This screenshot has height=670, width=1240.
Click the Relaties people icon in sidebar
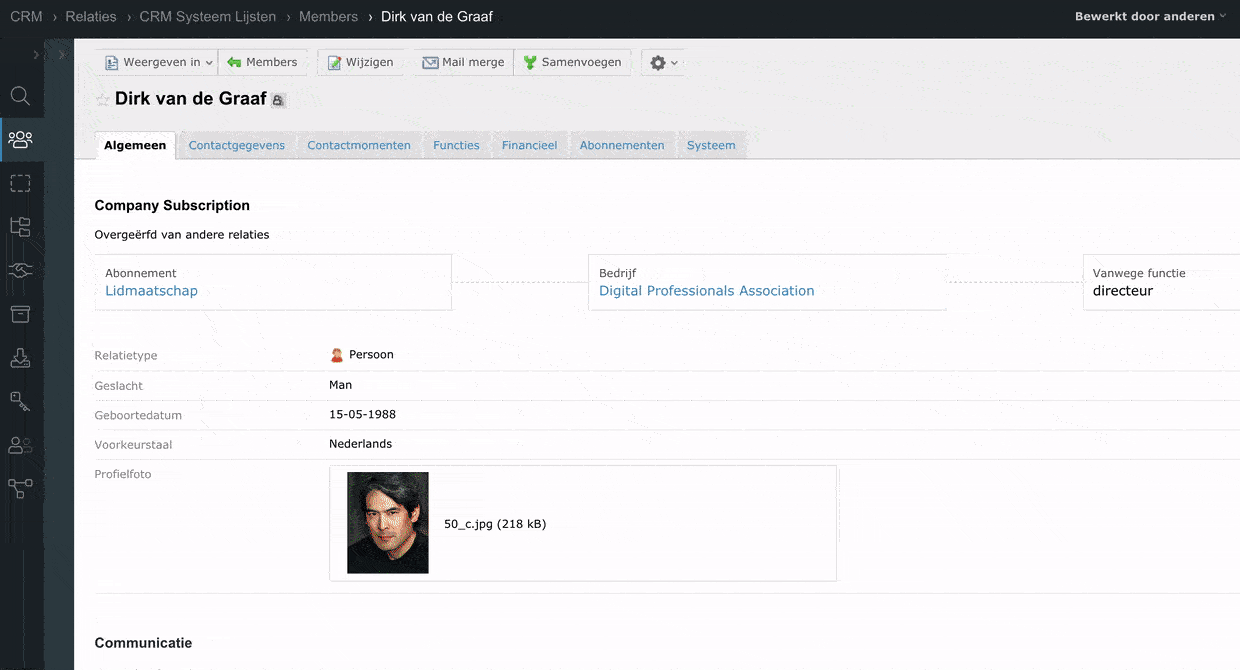coord(20,139)
